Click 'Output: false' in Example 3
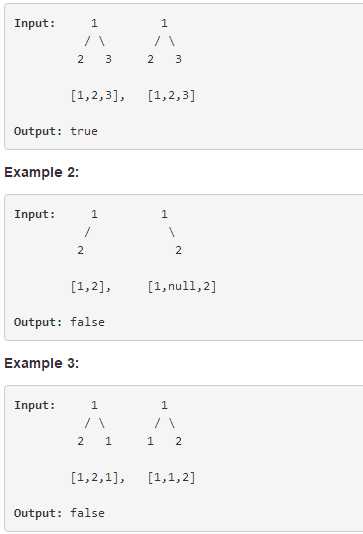 click(59, 513)
